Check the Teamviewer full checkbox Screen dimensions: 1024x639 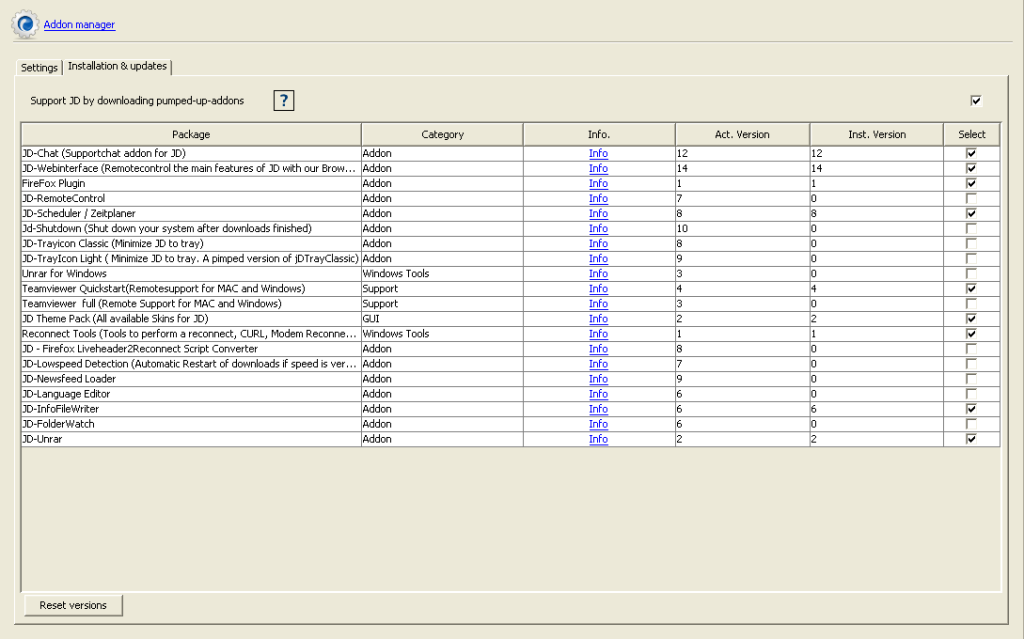tap(971, 304)
